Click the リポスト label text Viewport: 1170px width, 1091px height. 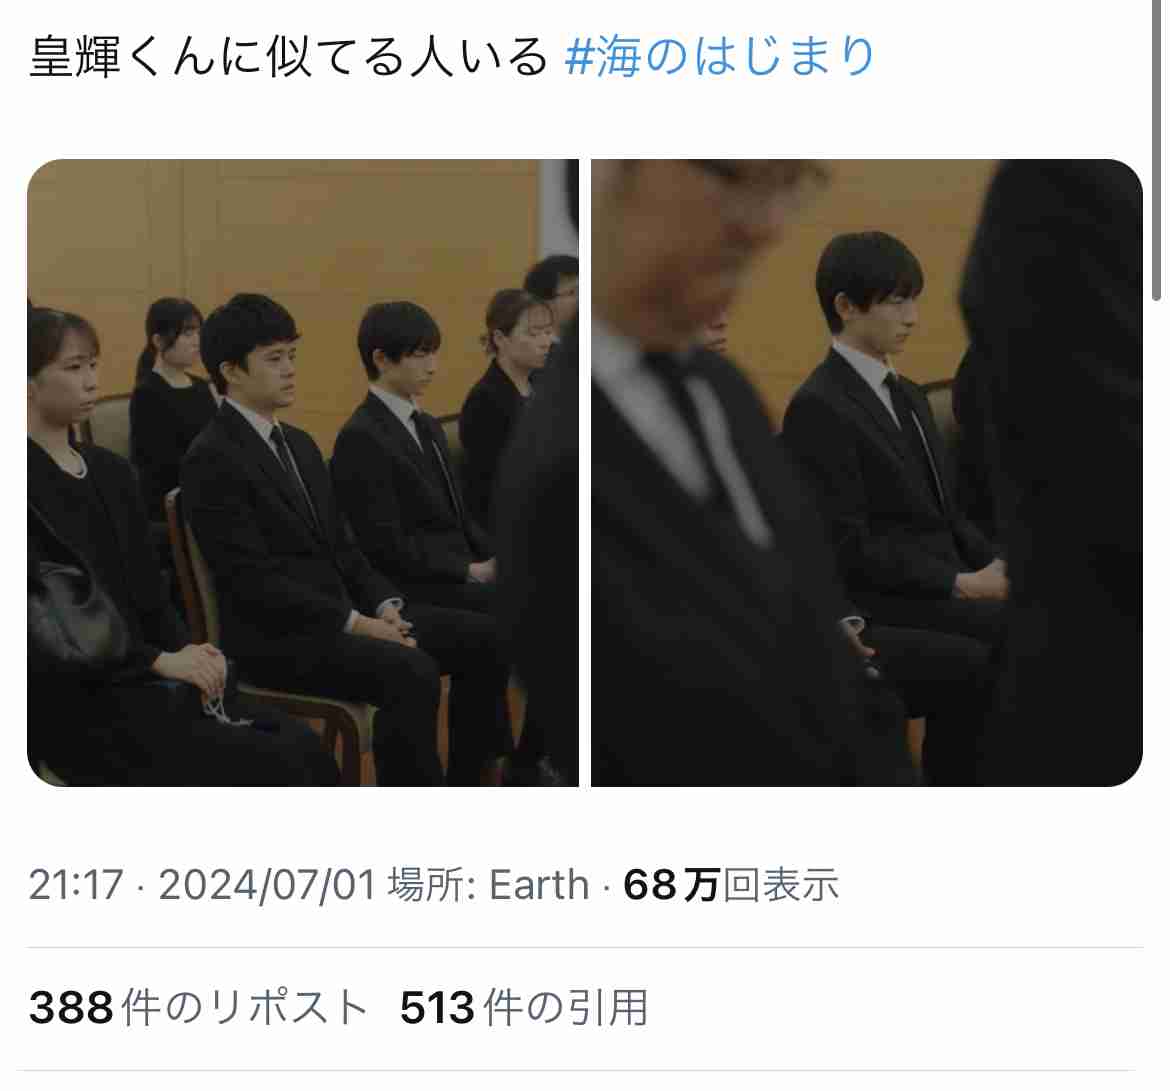288,1007
